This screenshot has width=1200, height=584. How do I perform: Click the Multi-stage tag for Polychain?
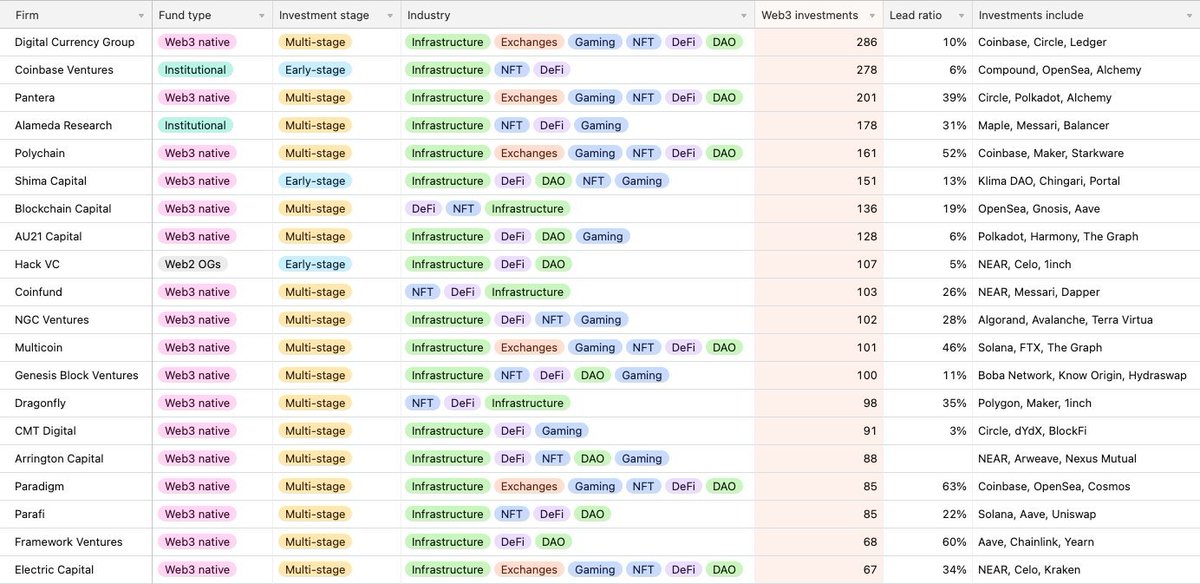point(314,153)
